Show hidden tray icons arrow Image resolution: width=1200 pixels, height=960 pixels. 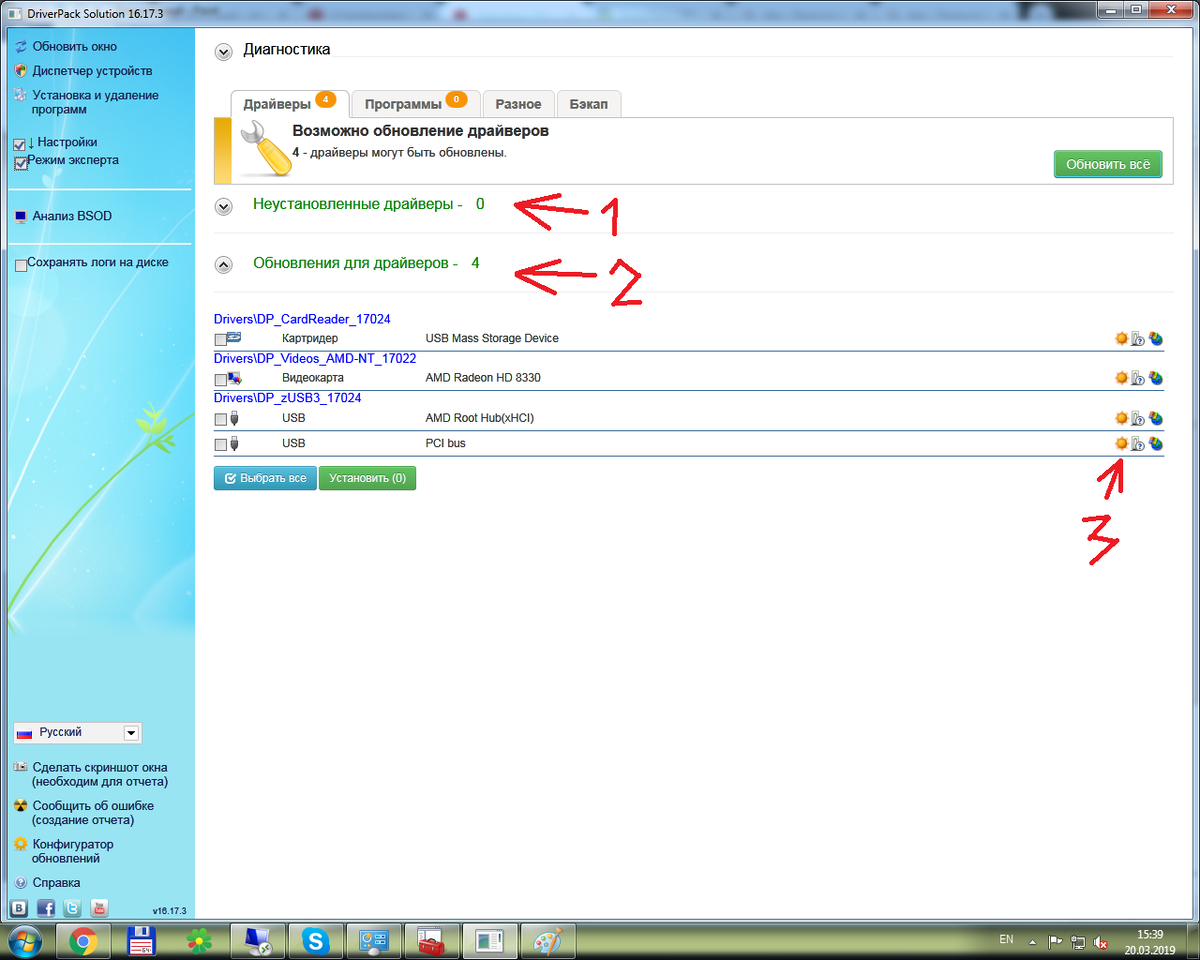coord(1032,941)
